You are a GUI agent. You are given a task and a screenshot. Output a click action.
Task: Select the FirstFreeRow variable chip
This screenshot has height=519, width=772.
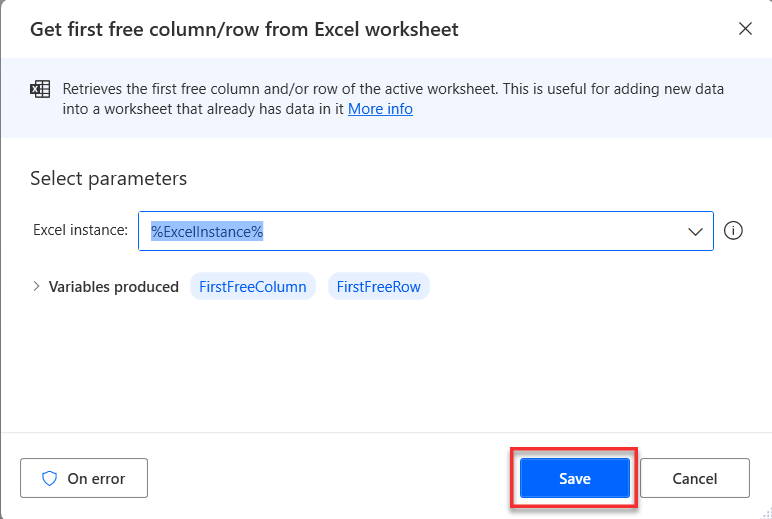379,286
